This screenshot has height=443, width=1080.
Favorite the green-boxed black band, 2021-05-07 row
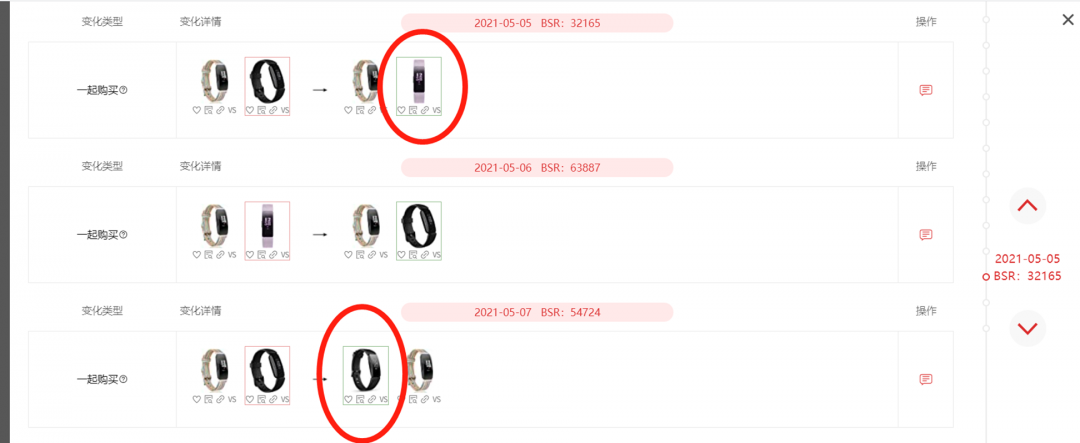(348, 400)
